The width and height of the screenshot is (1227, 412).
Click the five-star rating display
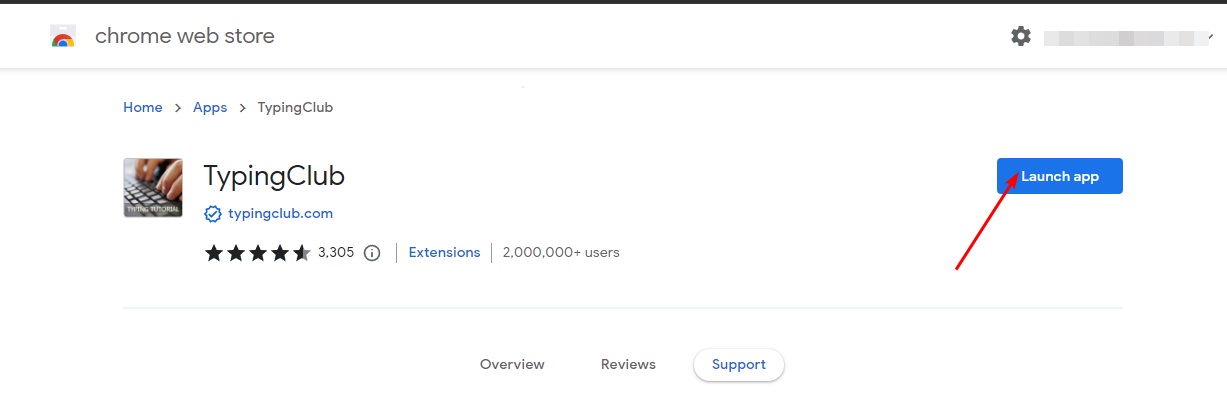(257, 253)
